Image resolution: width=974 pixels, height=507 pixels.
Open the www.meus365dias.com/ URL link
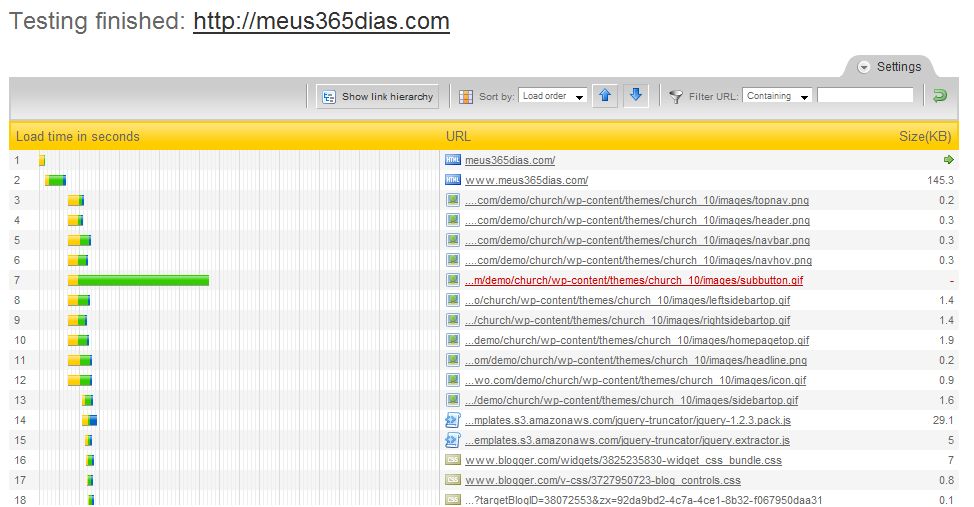point(526,180)
